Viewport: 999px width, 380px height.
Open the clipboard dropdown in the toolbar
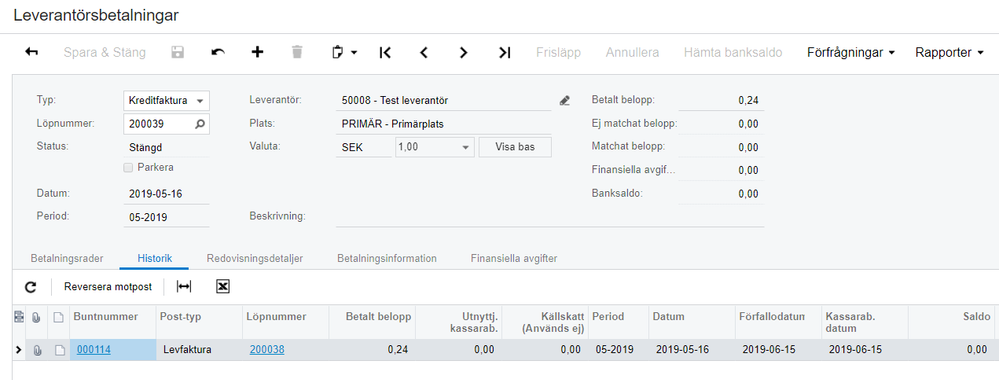(x=345, y=52)
